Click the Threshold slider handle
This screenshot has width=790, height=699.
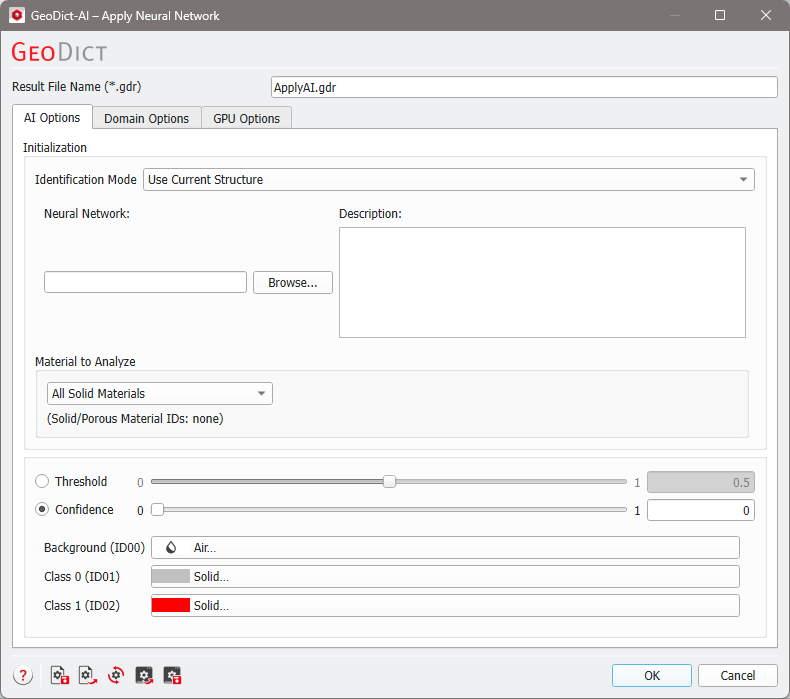(x=389, y=481)
